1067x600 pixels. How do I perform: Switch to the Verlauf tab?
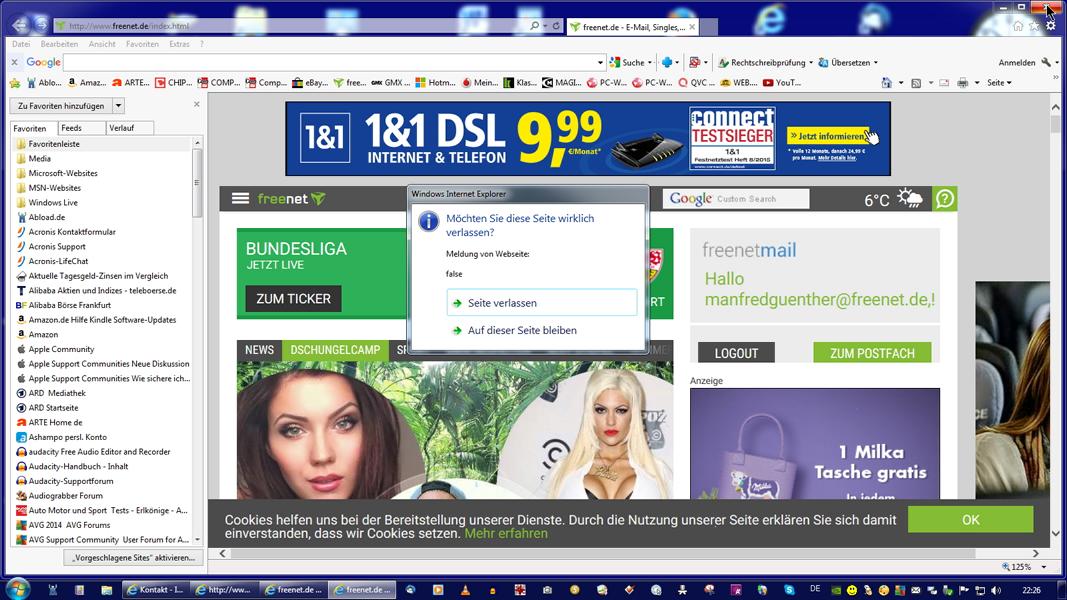(x=129, y=128)
